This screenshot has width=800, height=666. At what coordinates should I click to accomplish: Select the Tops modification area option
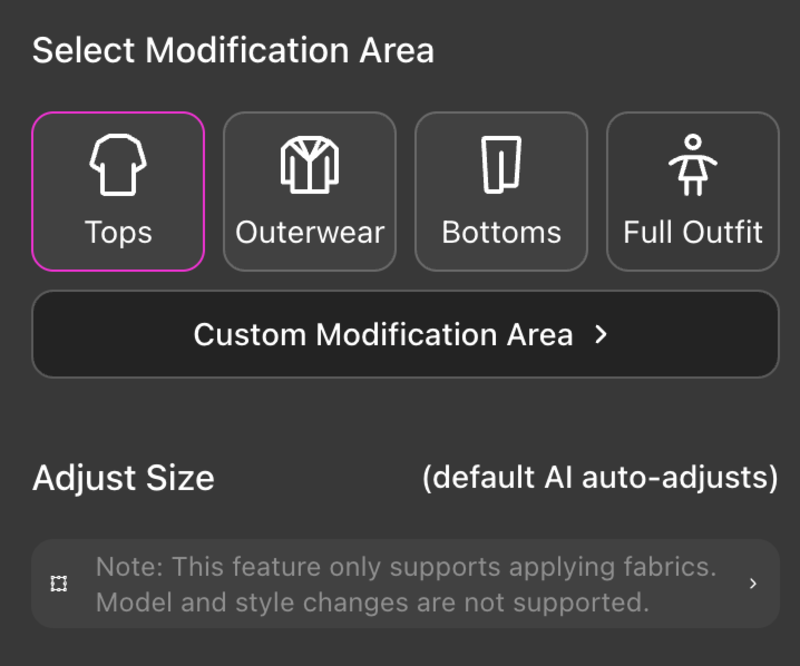tap(117, 190)
